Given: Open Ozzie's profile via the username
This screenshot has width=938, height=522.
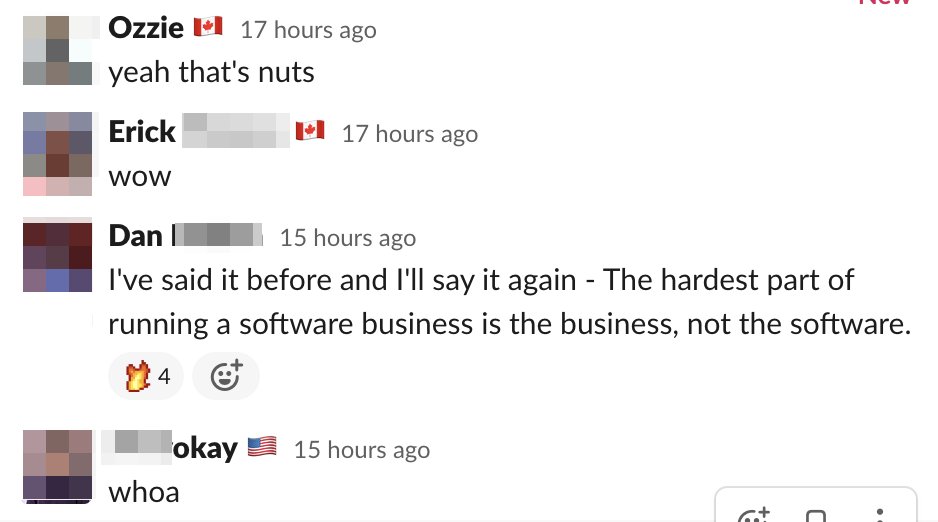Looking at the screenshot, I should (146, 28).
